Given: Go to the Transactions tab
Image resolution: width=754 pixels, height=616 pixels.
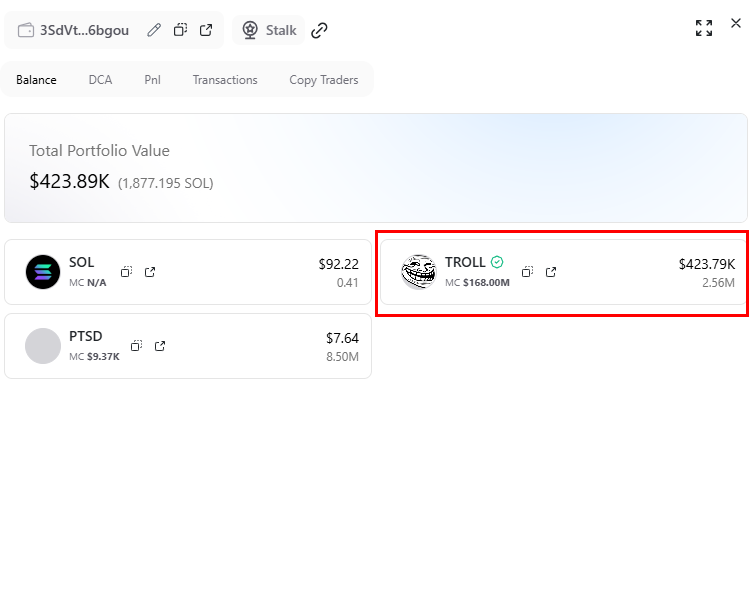Looking at the screenshot, I should point(225,80).
